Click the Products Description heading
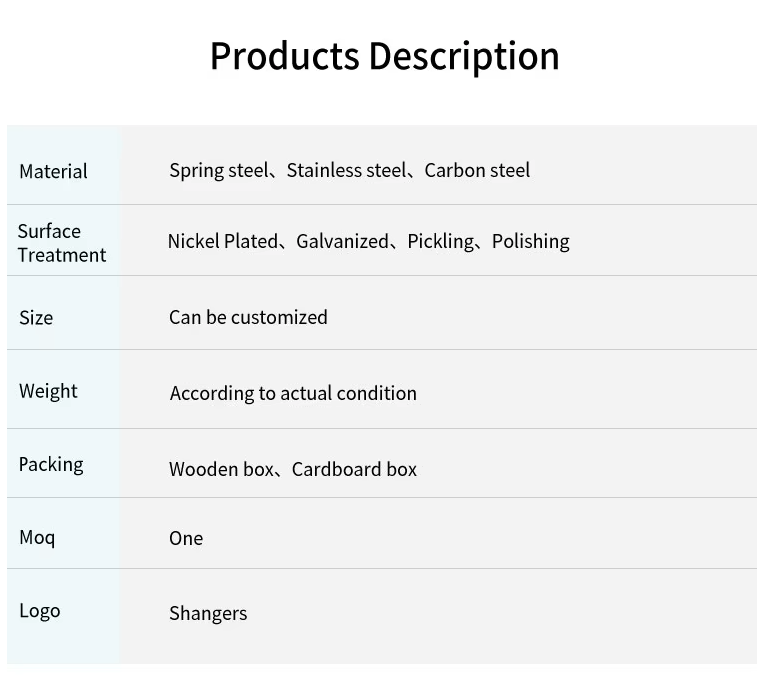The width and height of the screenshot is (769, 675). [x=384, y=56]
